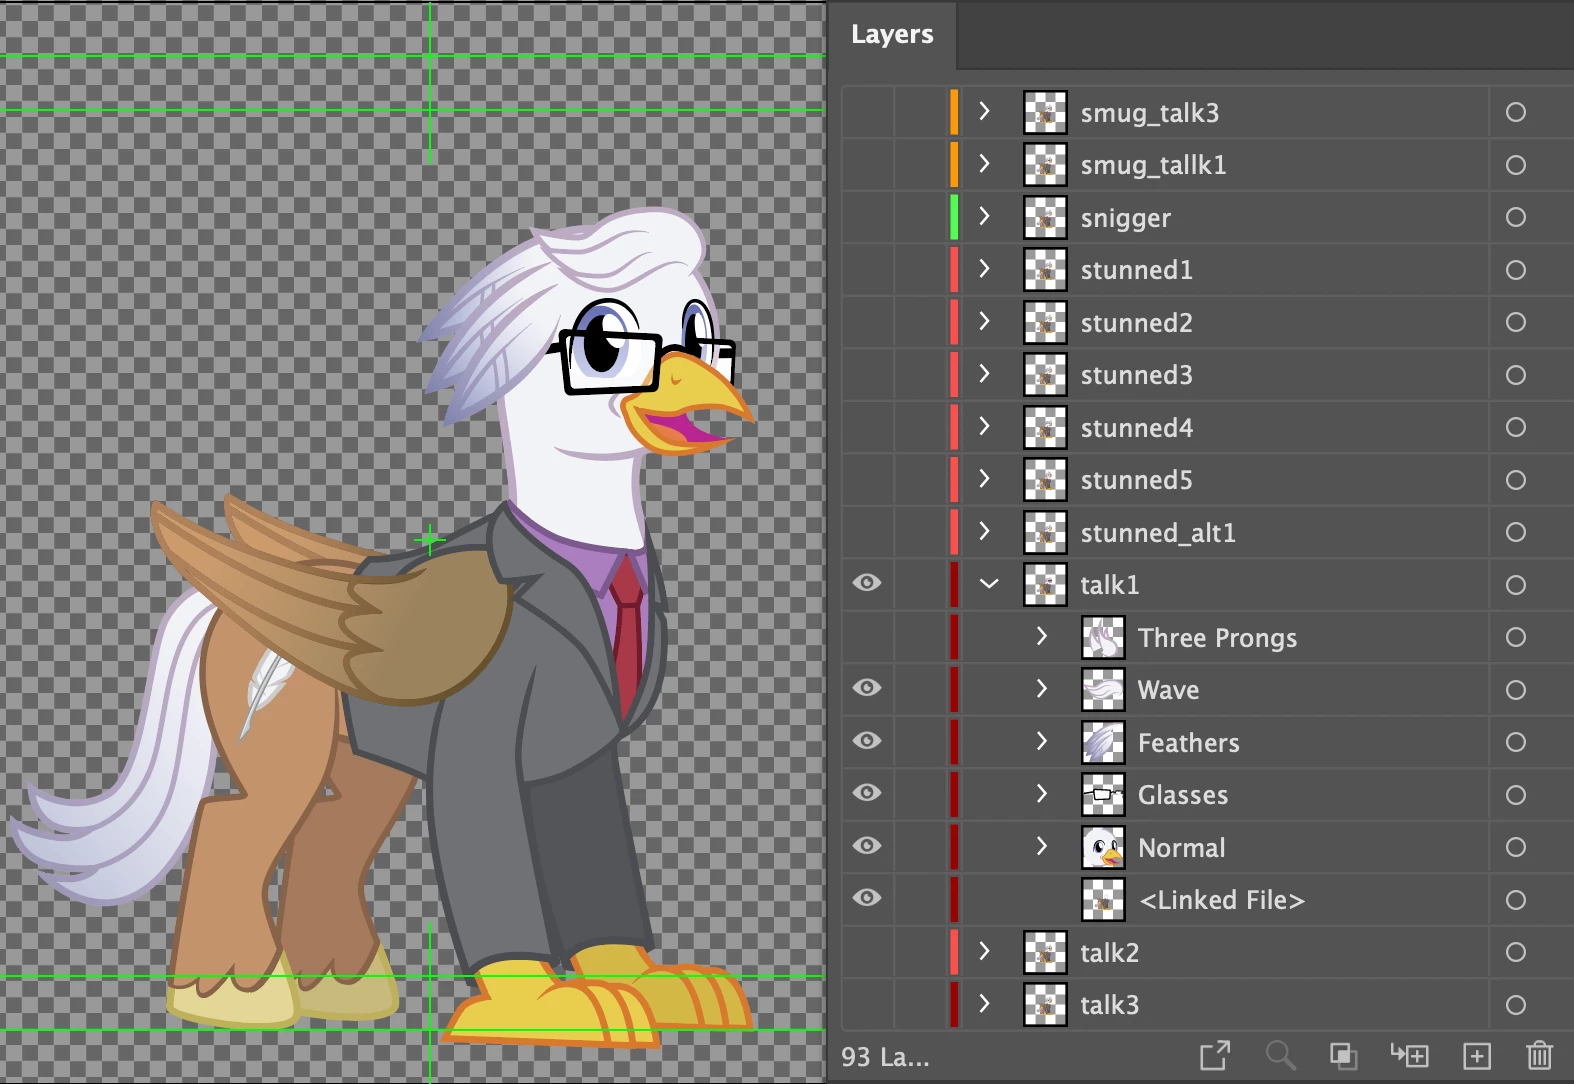Click the Create New Sublayer icon

(1409, 1055)
